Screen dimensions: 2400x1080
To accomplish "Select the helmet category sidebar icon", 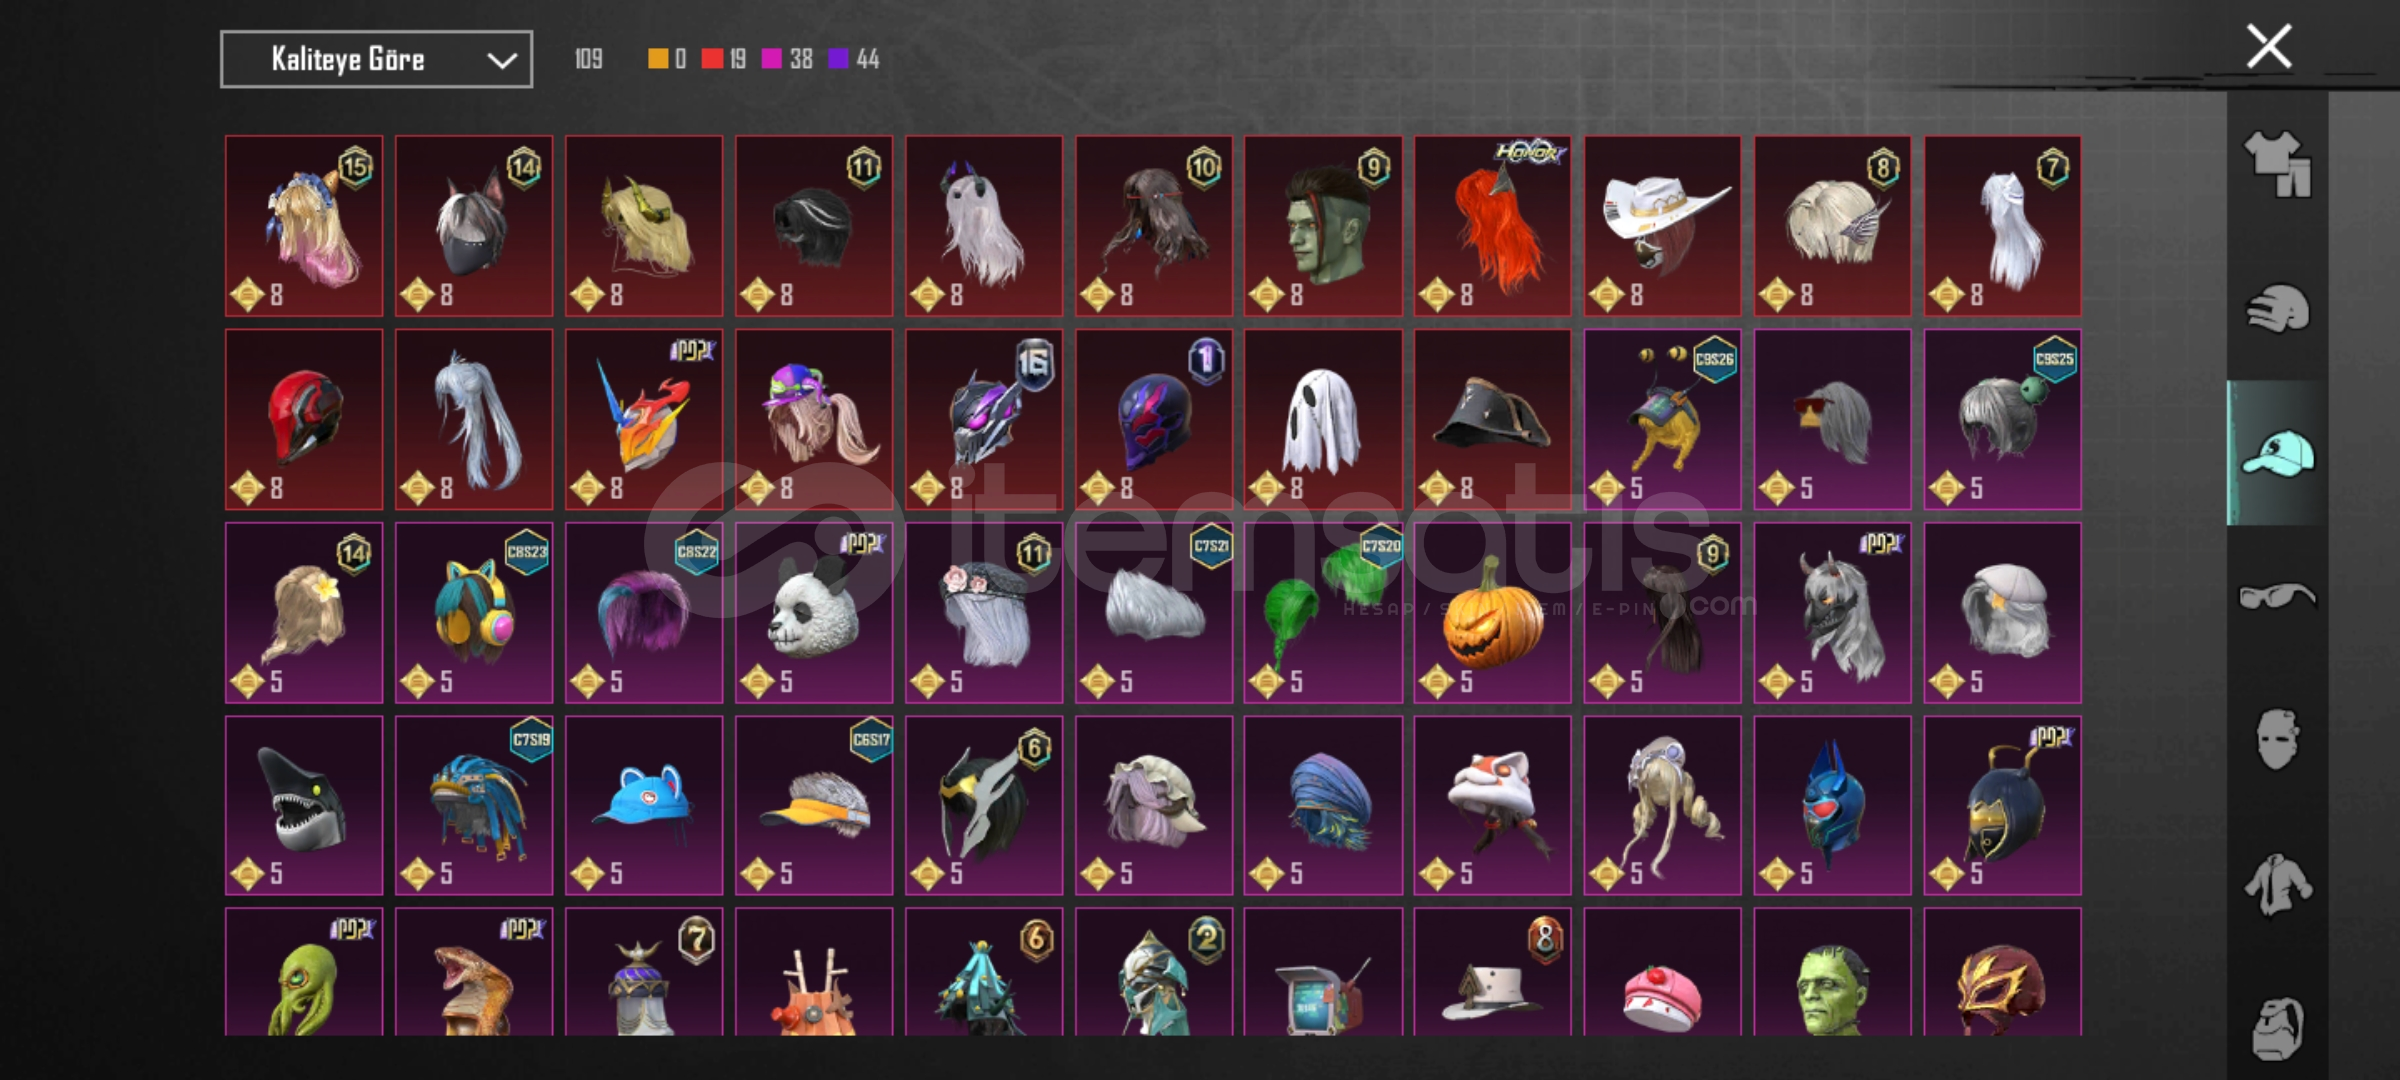I will click(x=2277, y=308).
